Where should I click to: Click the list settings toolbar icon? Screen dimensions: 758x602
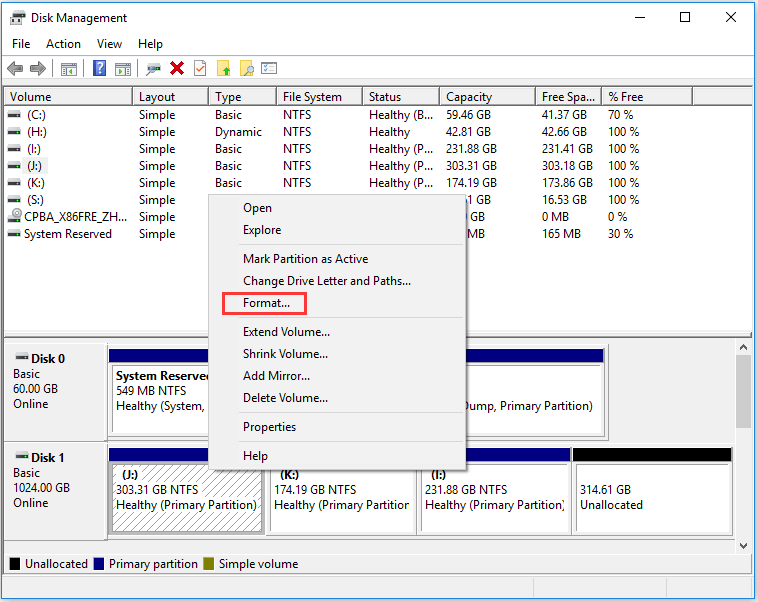click(269, 68)
